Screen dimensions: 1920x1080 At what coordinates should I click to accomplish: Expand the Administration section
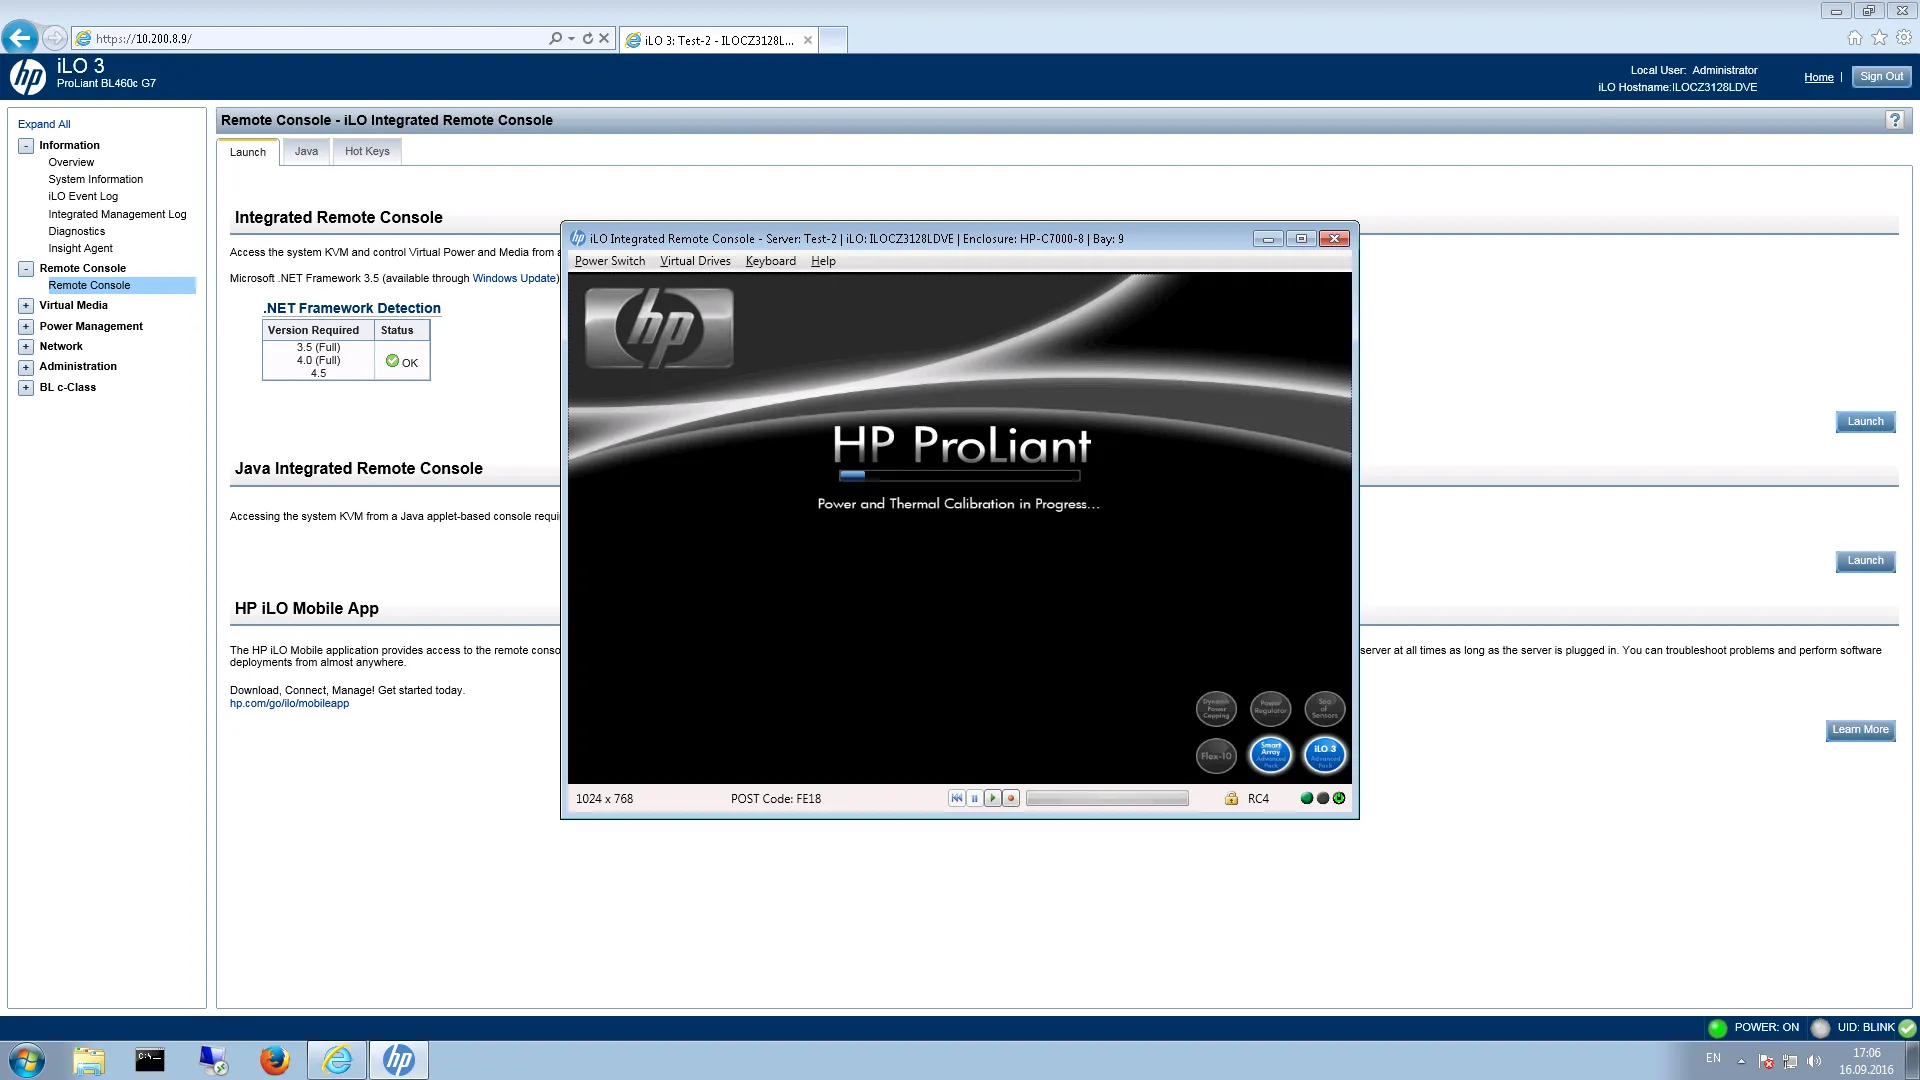click(x=26, y=367)
